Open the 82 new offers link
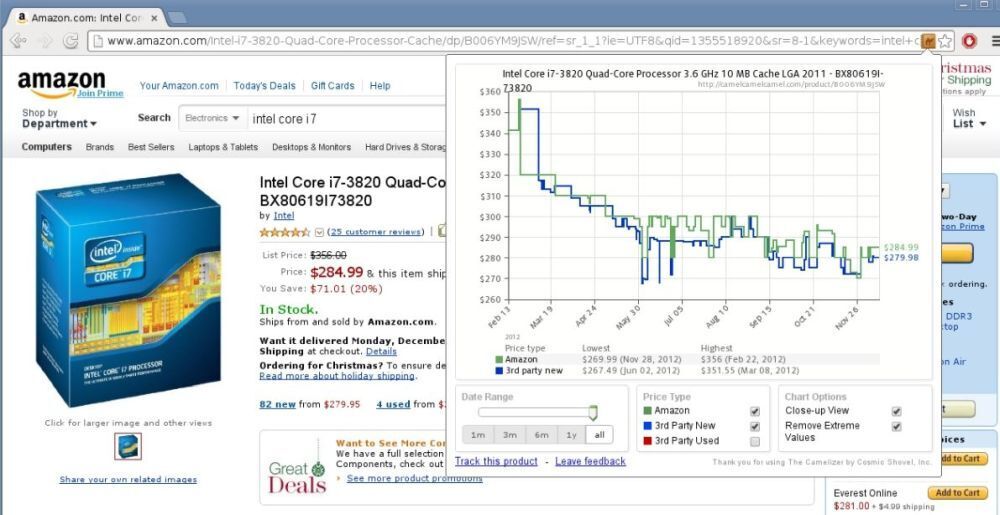The height and width of the screenshot is (515, 1000). (x=277, y=404)
